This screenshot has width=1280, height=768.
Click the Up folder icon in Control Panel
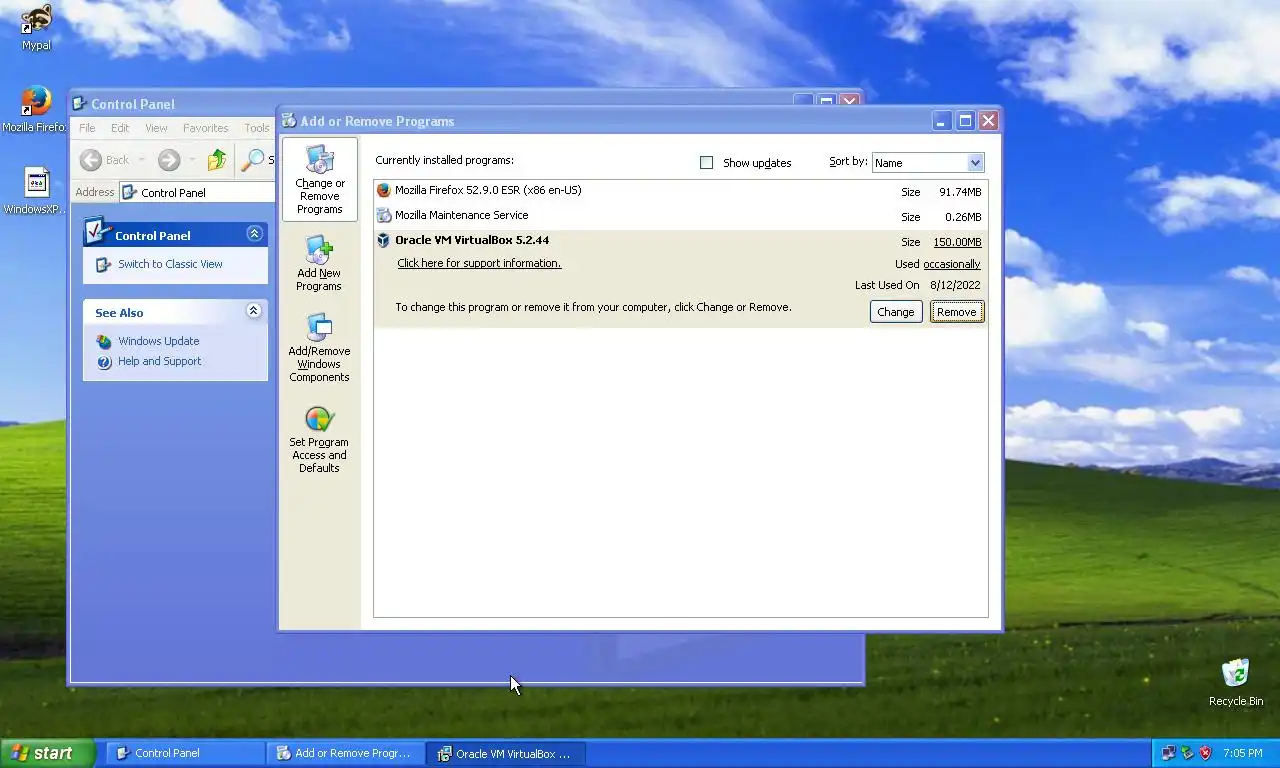click(217, 160)
